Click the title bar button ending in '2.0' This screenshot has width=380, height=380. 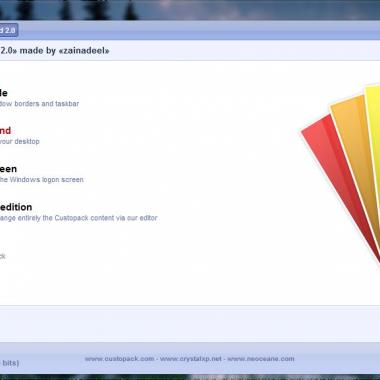[x=8, y=30]
